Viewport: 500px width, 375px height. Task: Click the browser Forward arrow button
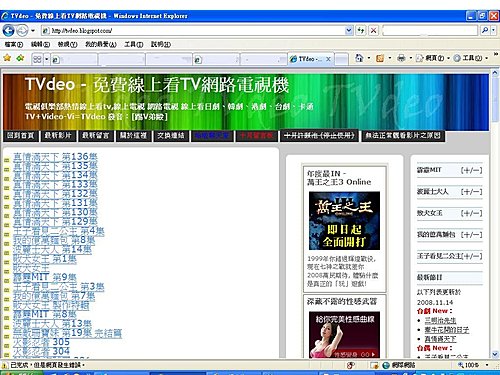point(22,31)
